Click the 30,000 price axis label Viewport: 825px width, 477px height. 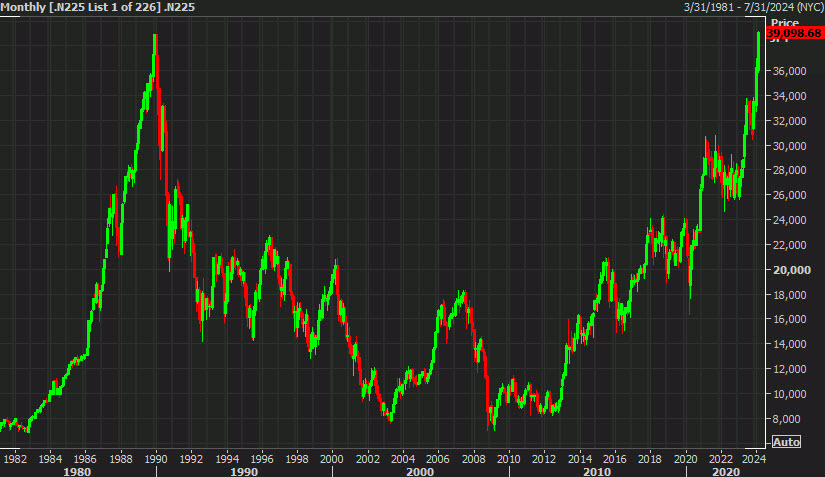(789, 146)
